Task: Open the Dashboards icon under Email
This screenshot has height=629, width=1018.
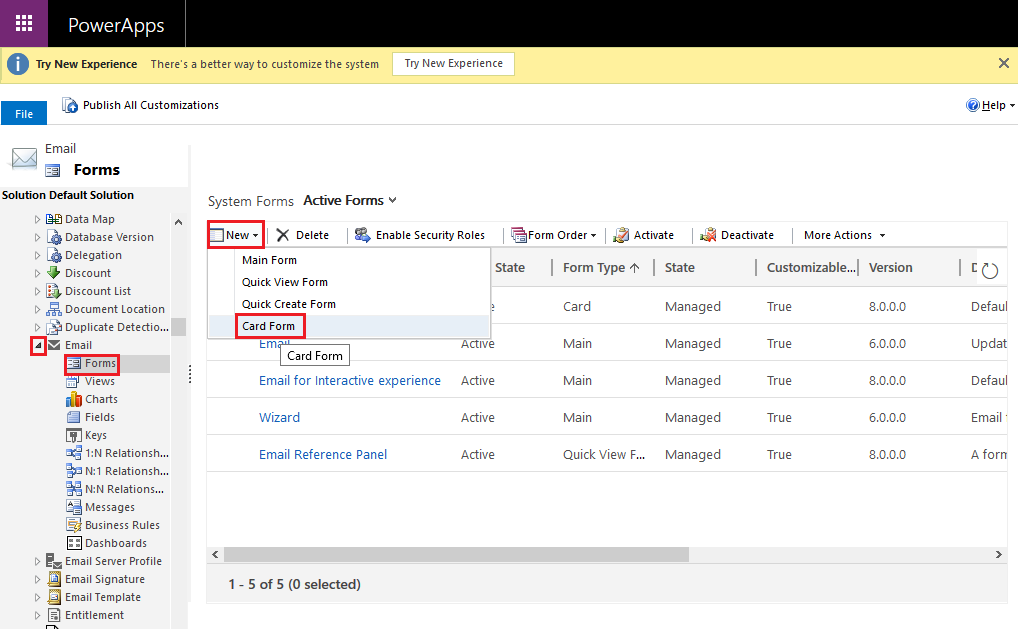Action: pos(74,543)
